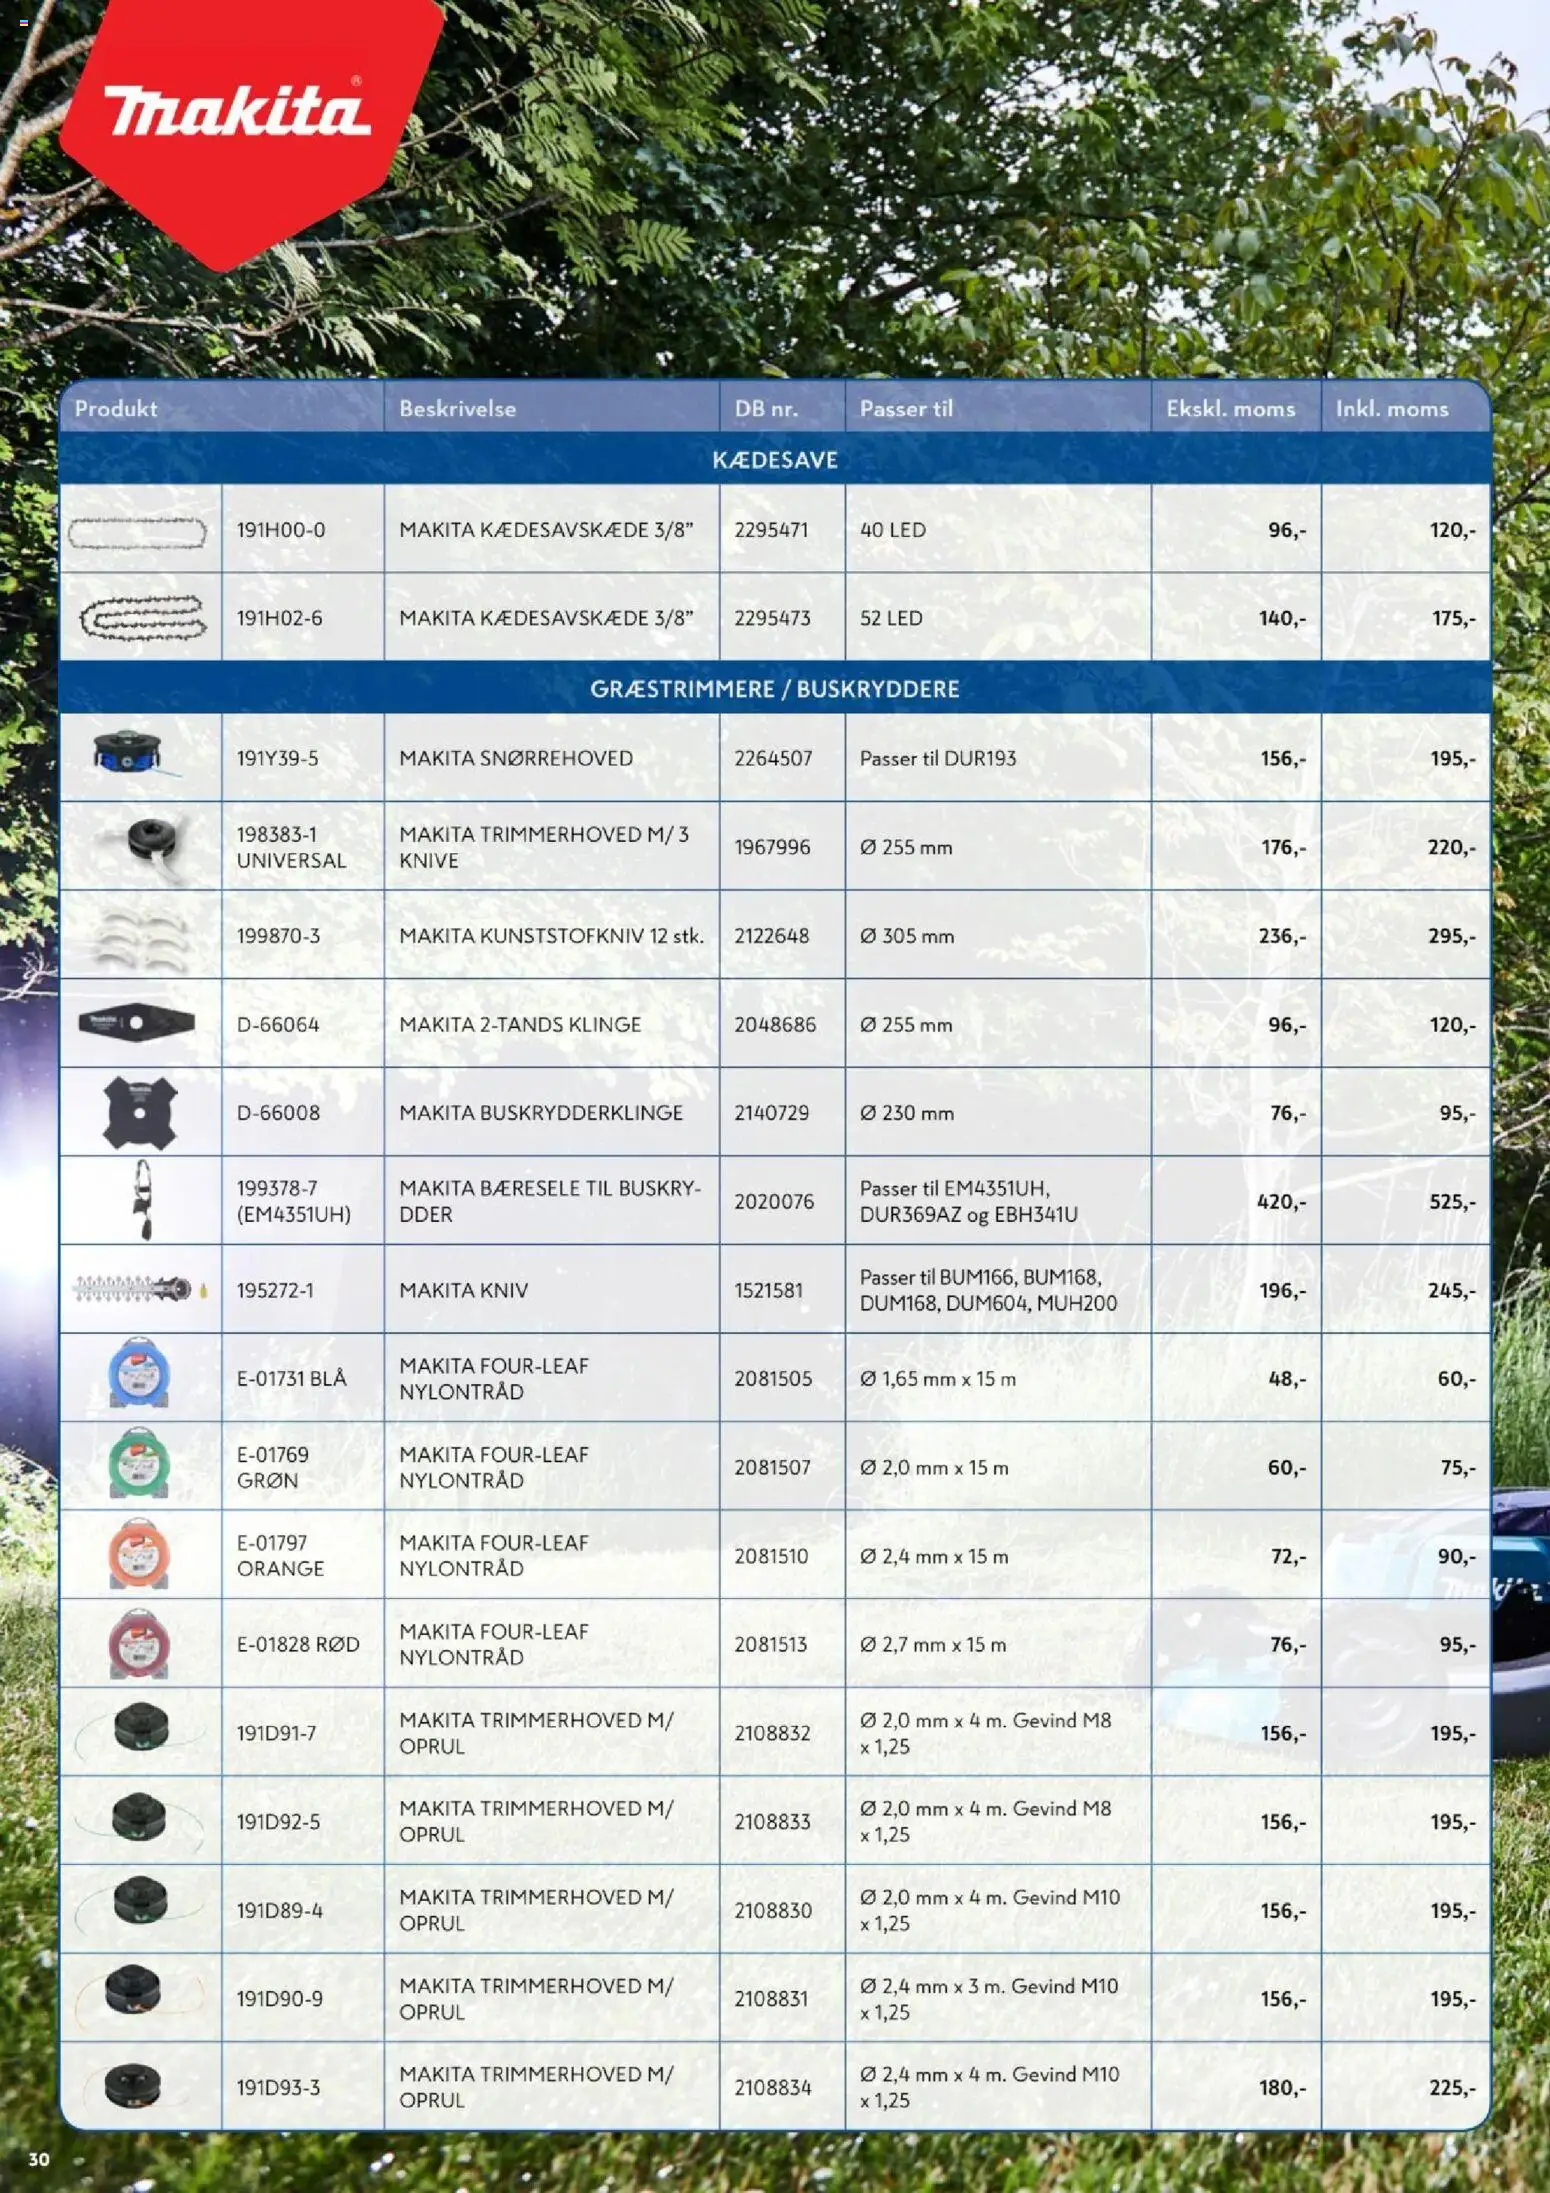Select the KÆDESAVE section header

[775, 459]
